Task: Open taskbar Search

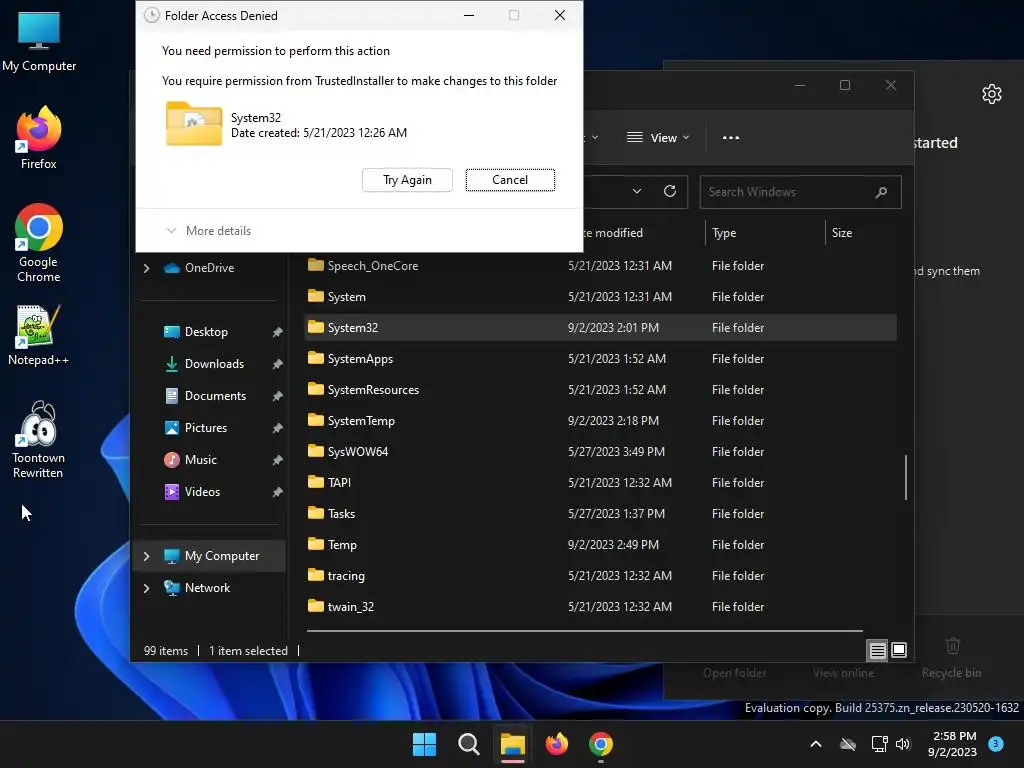Action: 468,744
